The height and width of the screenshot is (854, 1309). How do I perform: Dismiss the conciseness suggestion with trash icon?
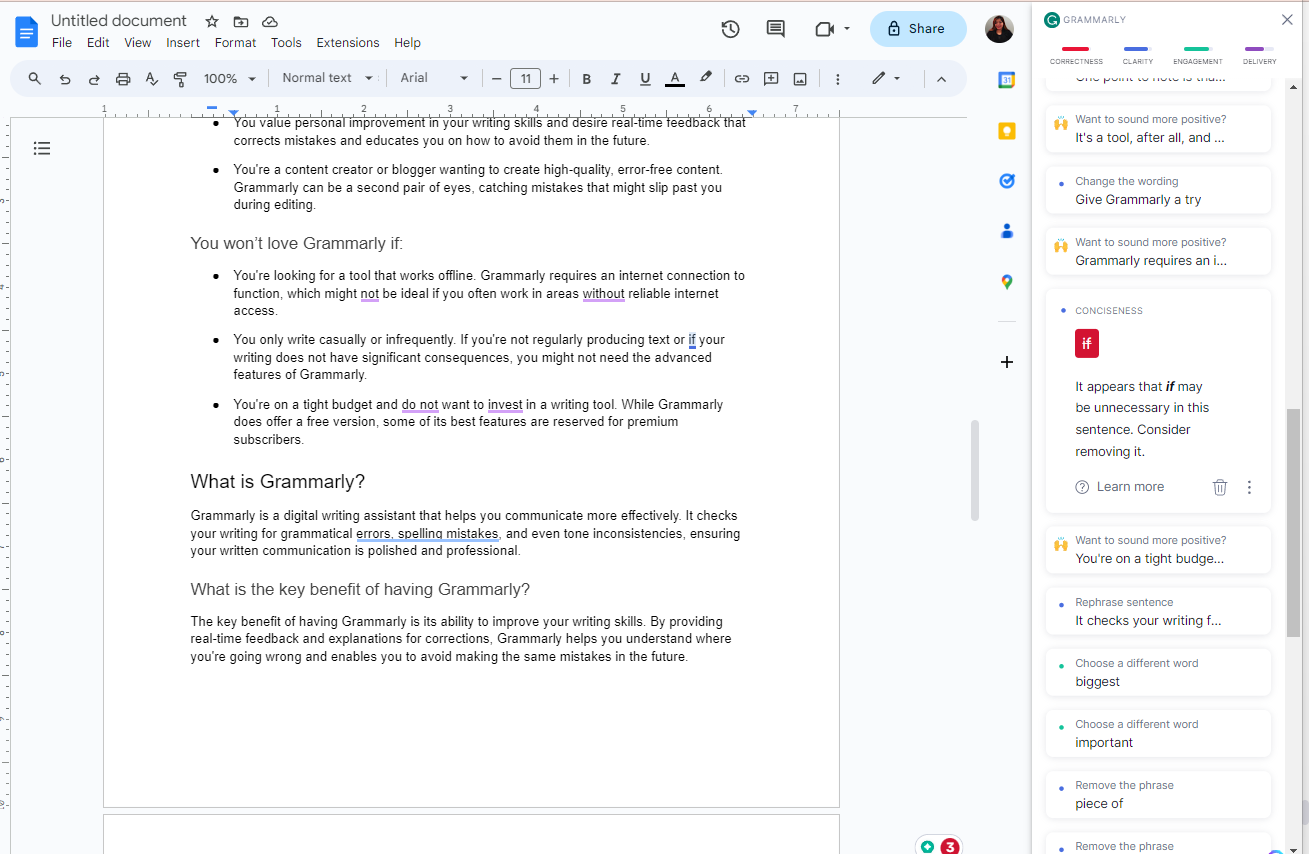(x=1220, y=487)
